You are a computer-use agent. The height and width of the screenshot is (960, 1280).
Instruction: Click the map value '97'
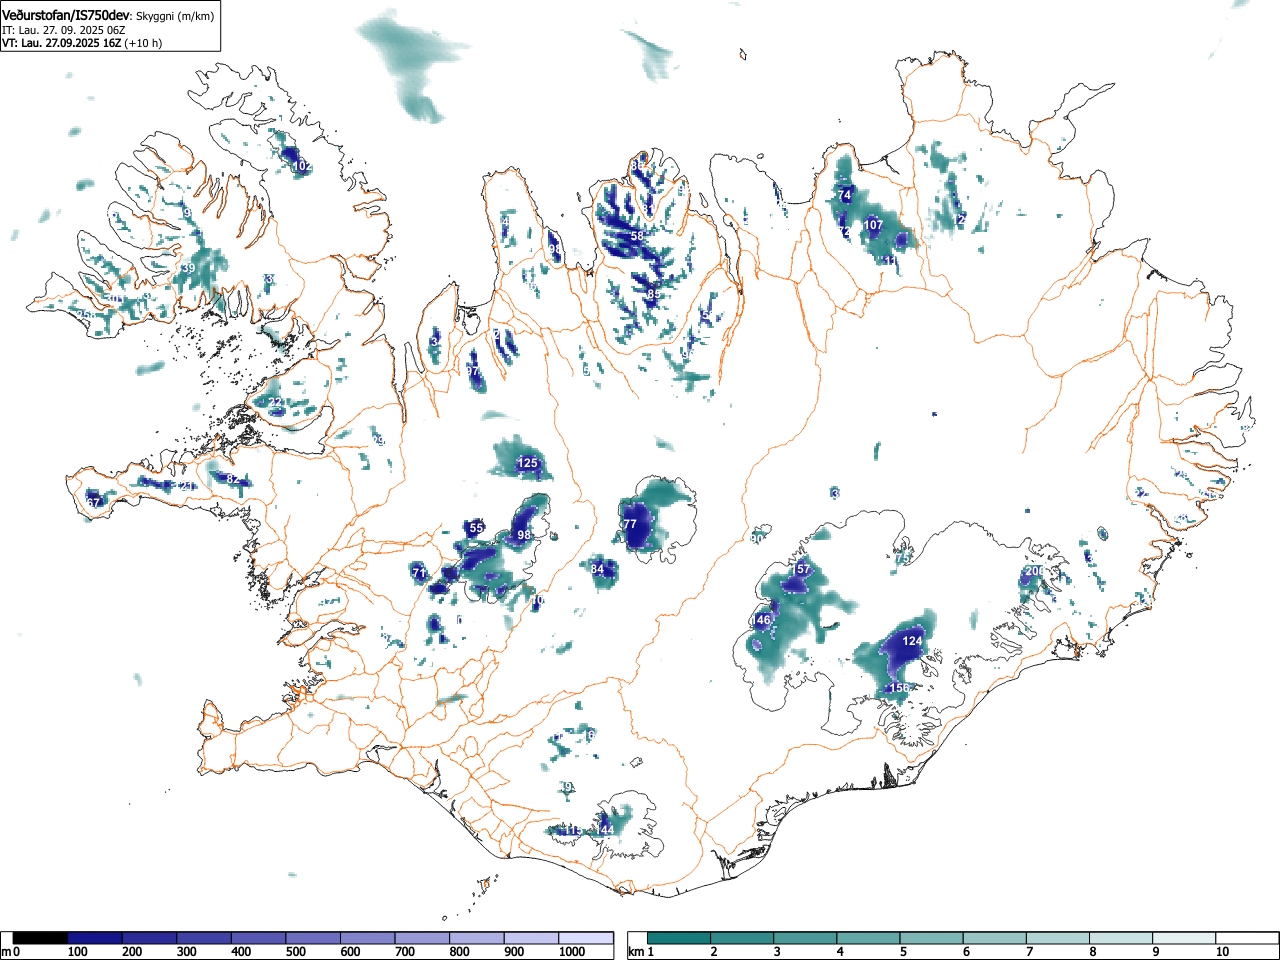coord(474,371)
